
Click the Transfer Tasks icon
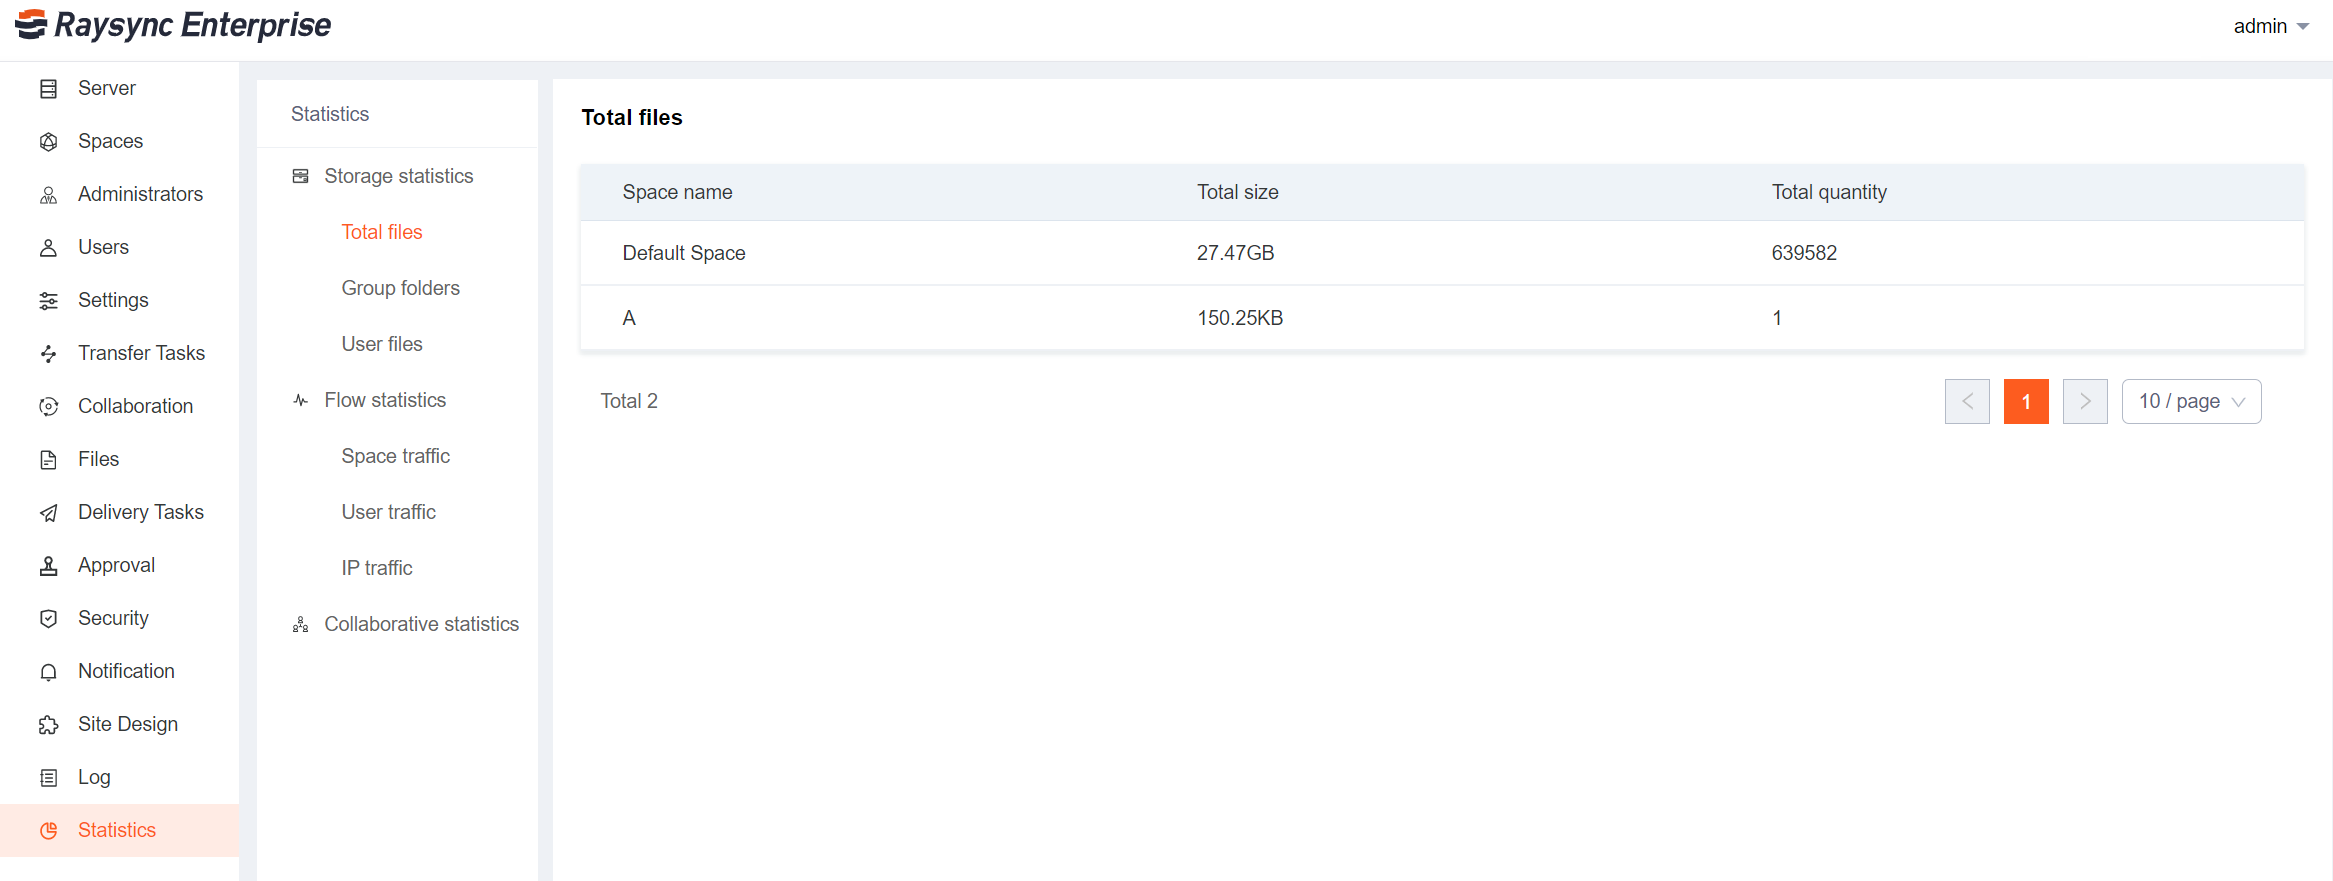pyautogui.click(x=48, y=354)
